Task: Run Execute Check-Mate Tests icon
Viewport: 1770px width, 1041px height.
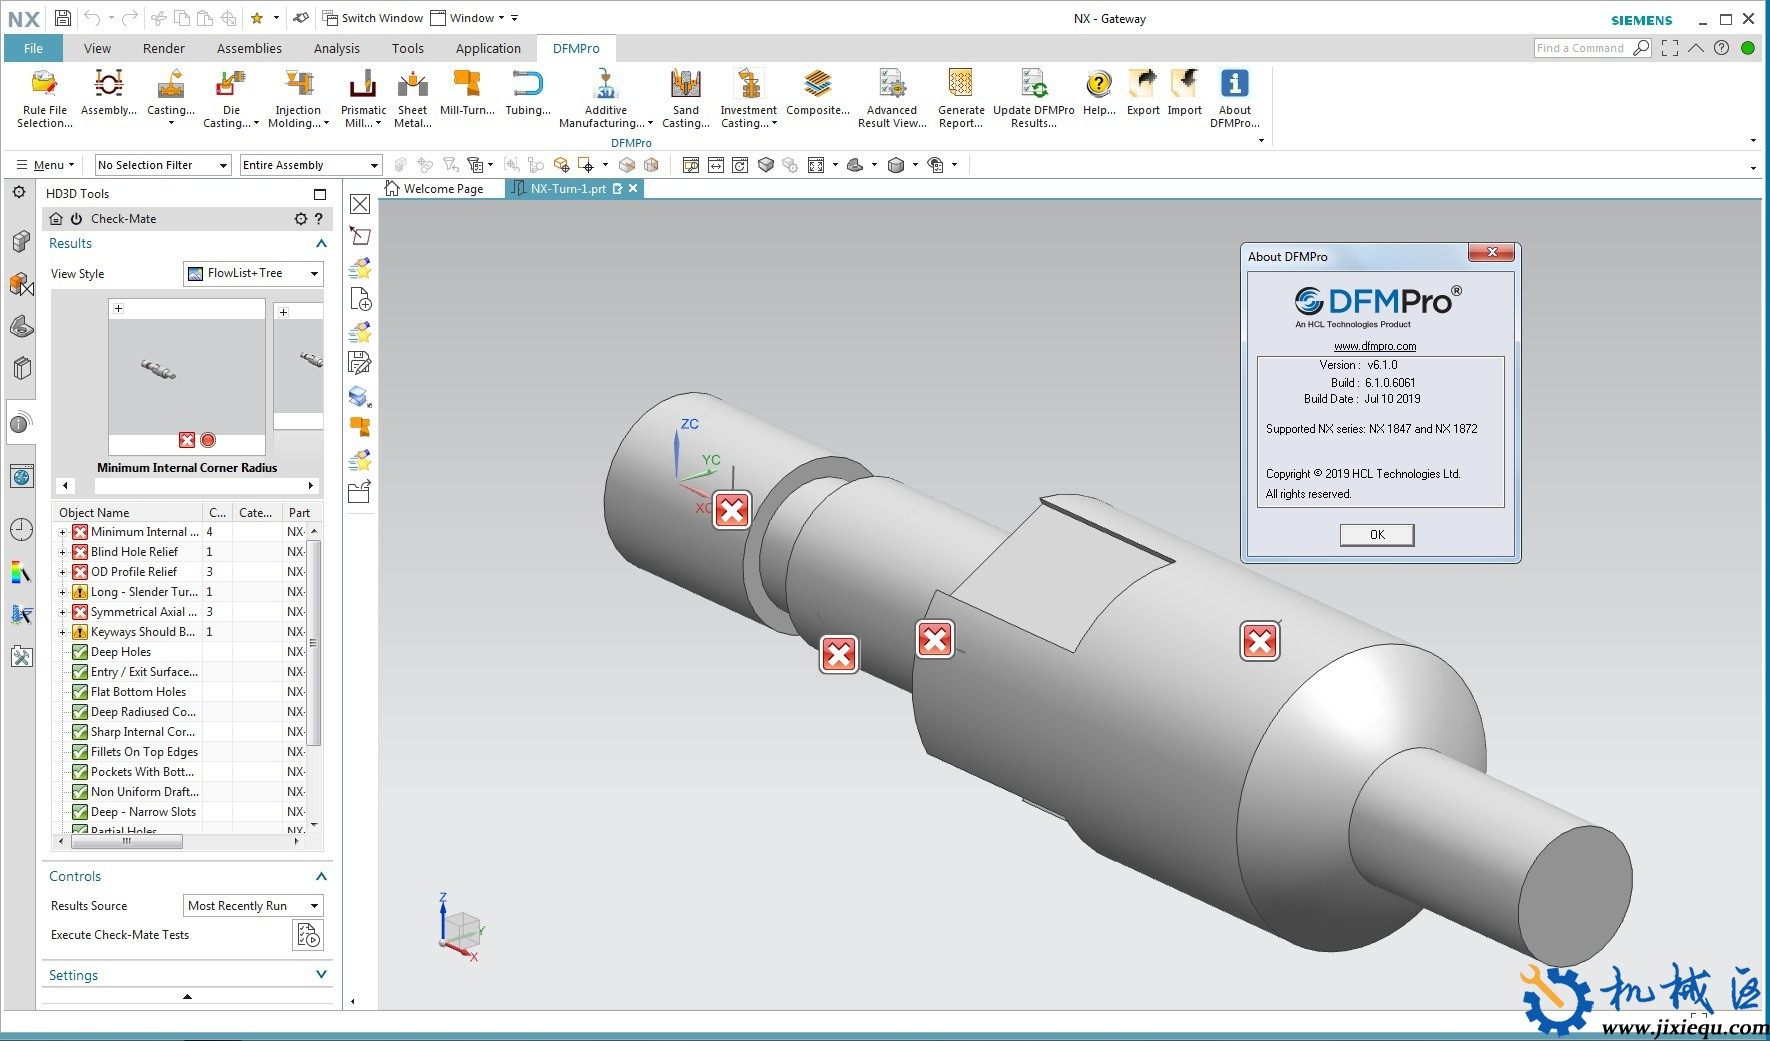Action: (308, 935)
